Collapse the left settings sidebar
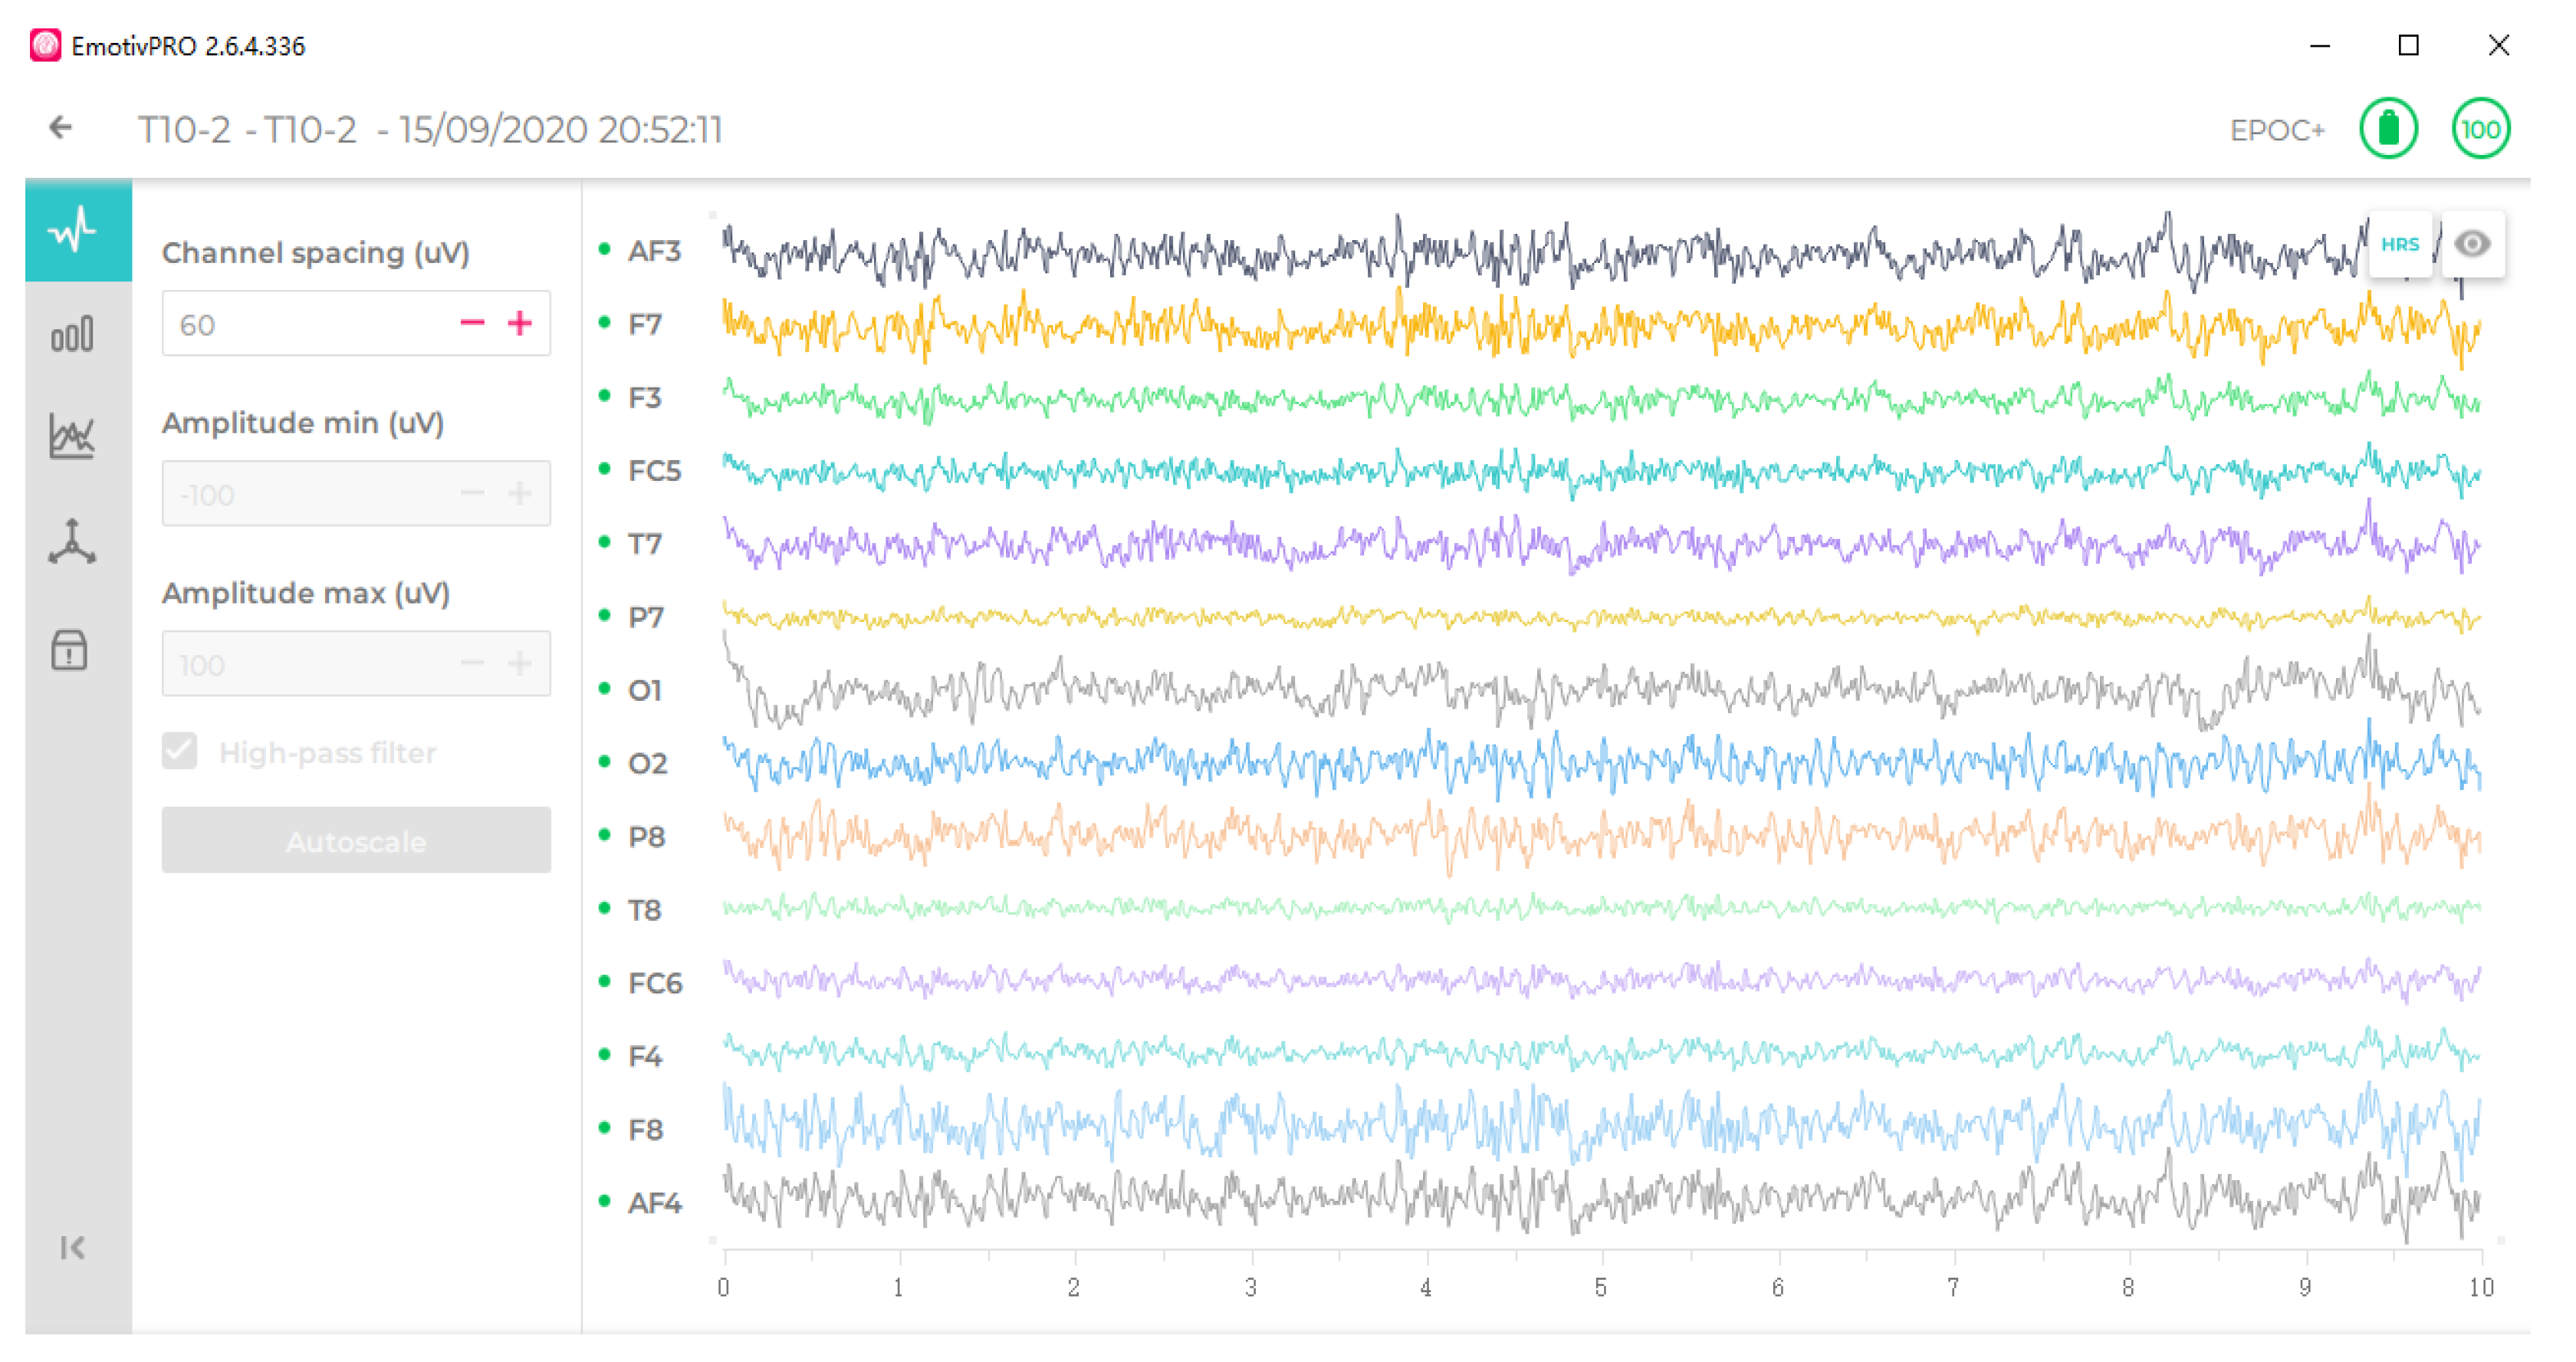 (72, 1247)
